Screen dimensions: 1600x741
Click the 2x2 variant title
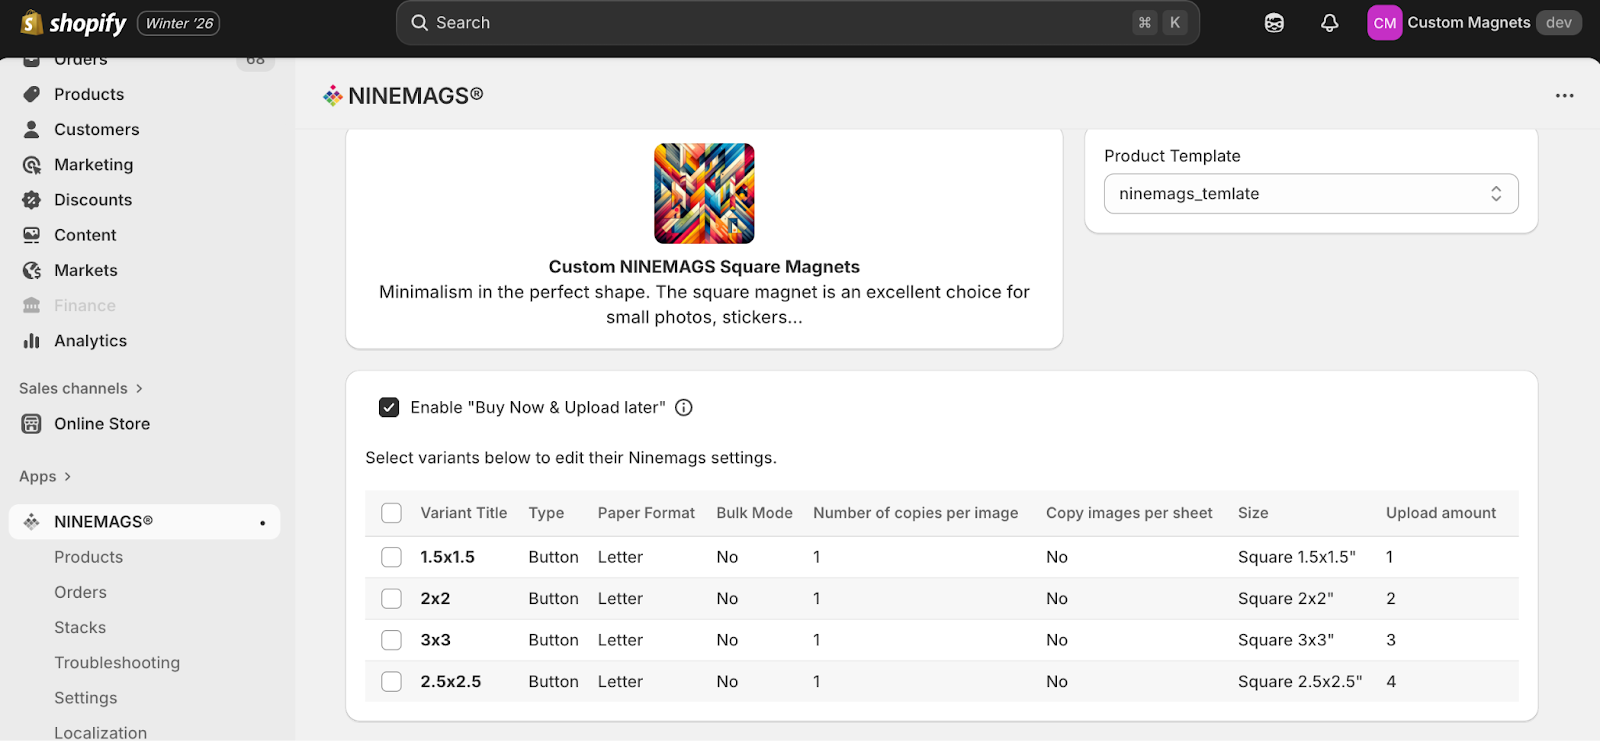436,599
